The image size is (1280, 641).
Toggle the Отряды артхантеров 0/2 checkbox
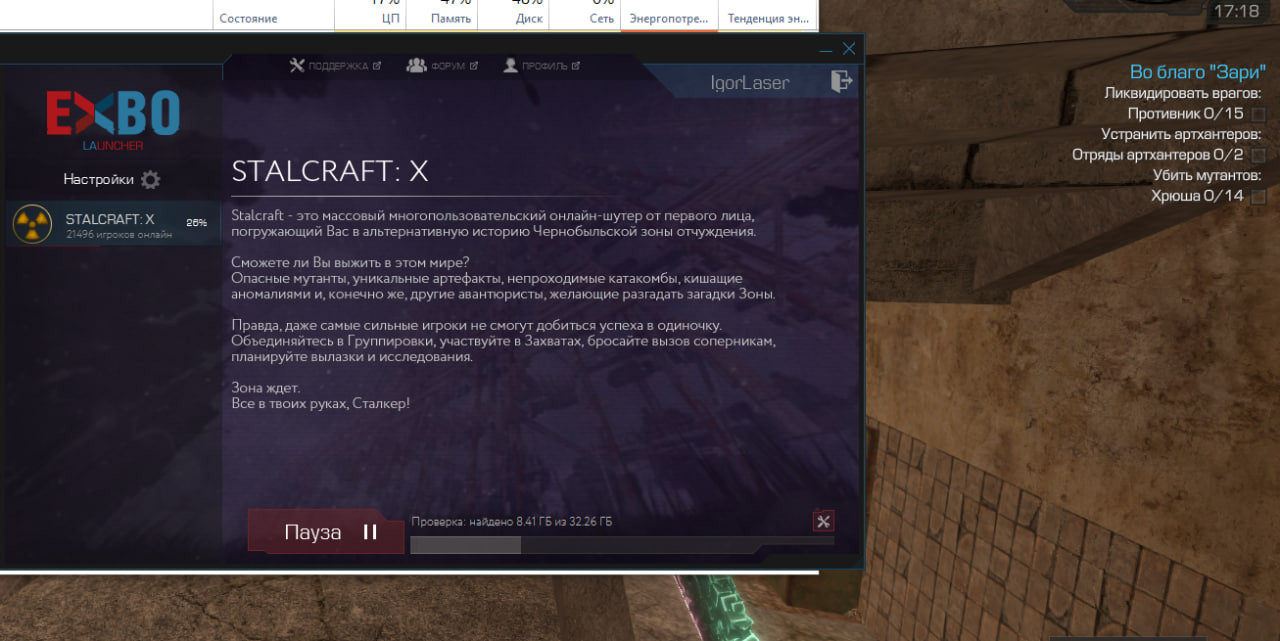pos(1258,155)
